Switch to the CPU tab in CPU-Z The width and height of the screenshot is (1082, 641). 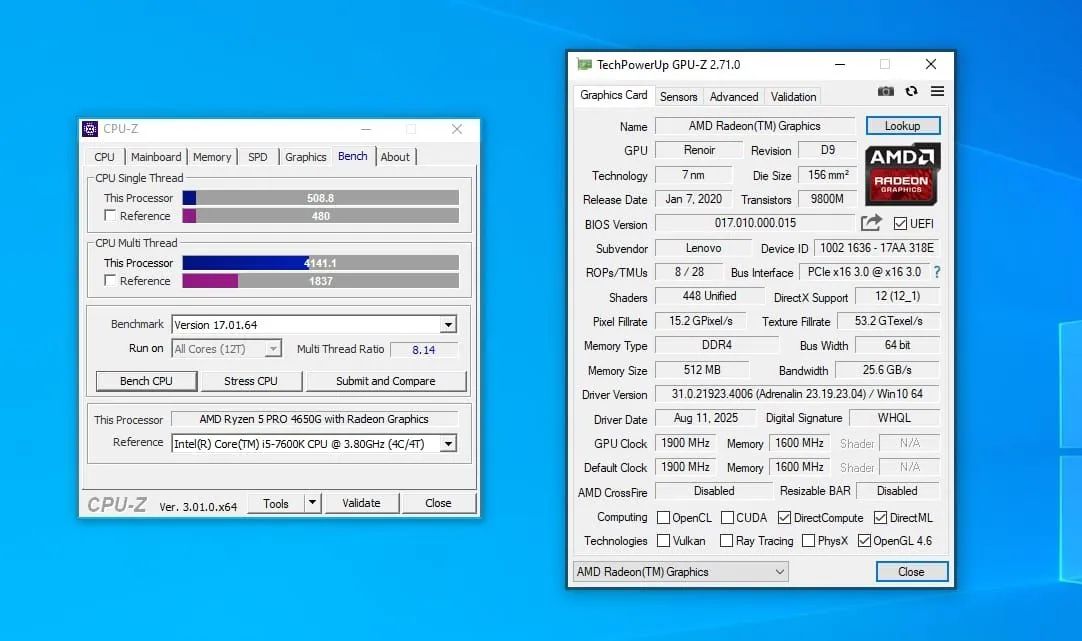pyautogui.click(x=104, y=157)
